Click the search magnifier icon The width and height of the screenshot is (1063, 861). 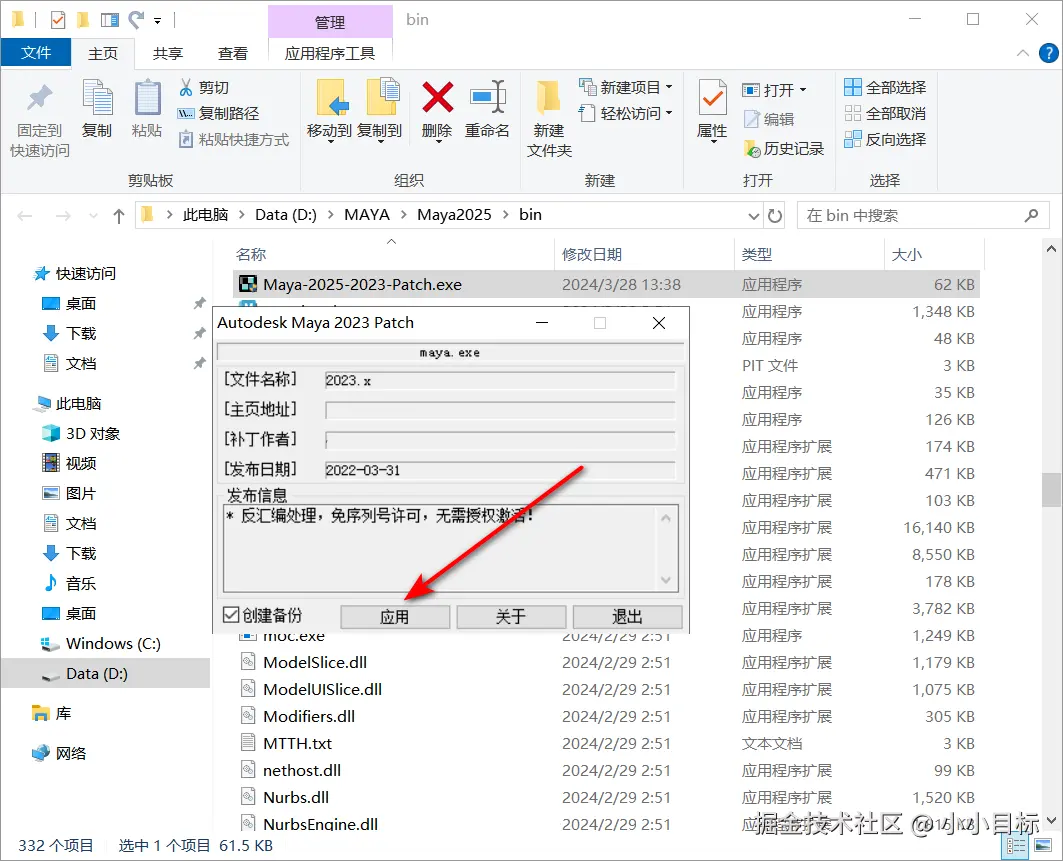[x=1031, y=216]
